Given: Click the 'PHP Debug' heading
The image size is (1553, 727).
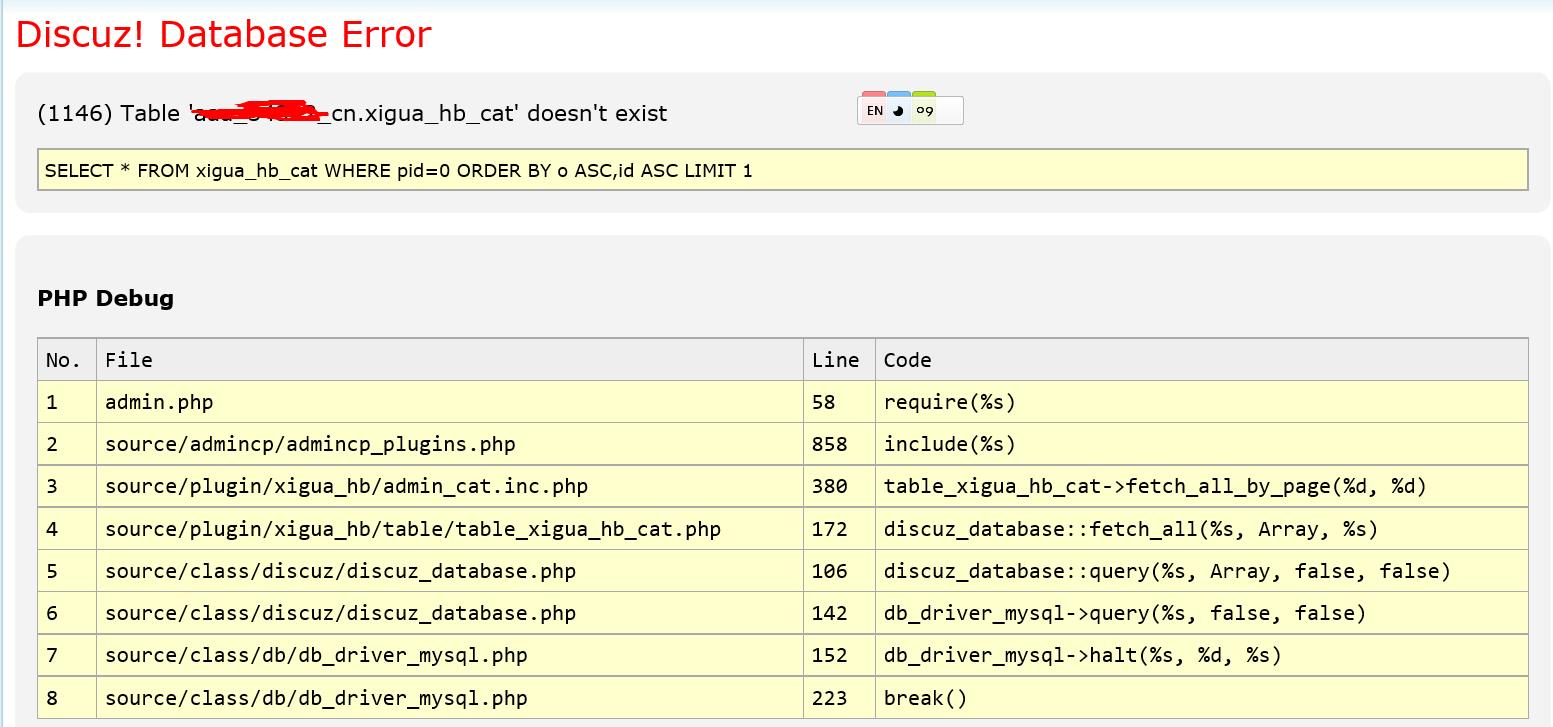Looking at the screenshot, I should pos(105,298).
